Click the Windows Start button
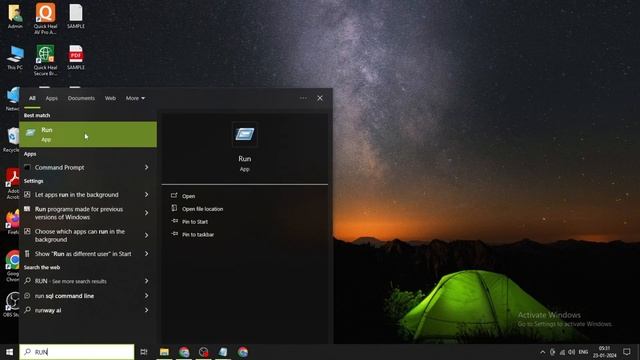 9,352
